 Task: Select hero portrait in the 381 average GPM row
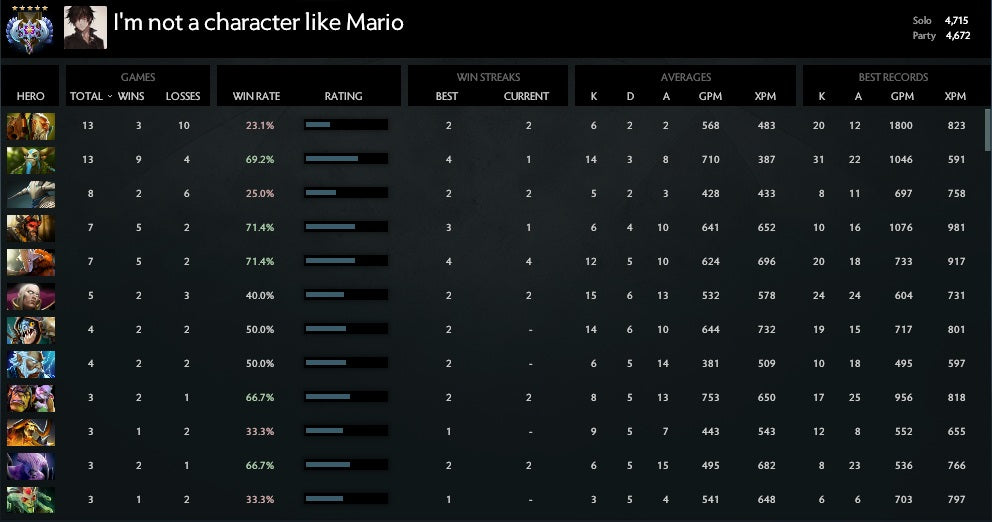point(31,364)
